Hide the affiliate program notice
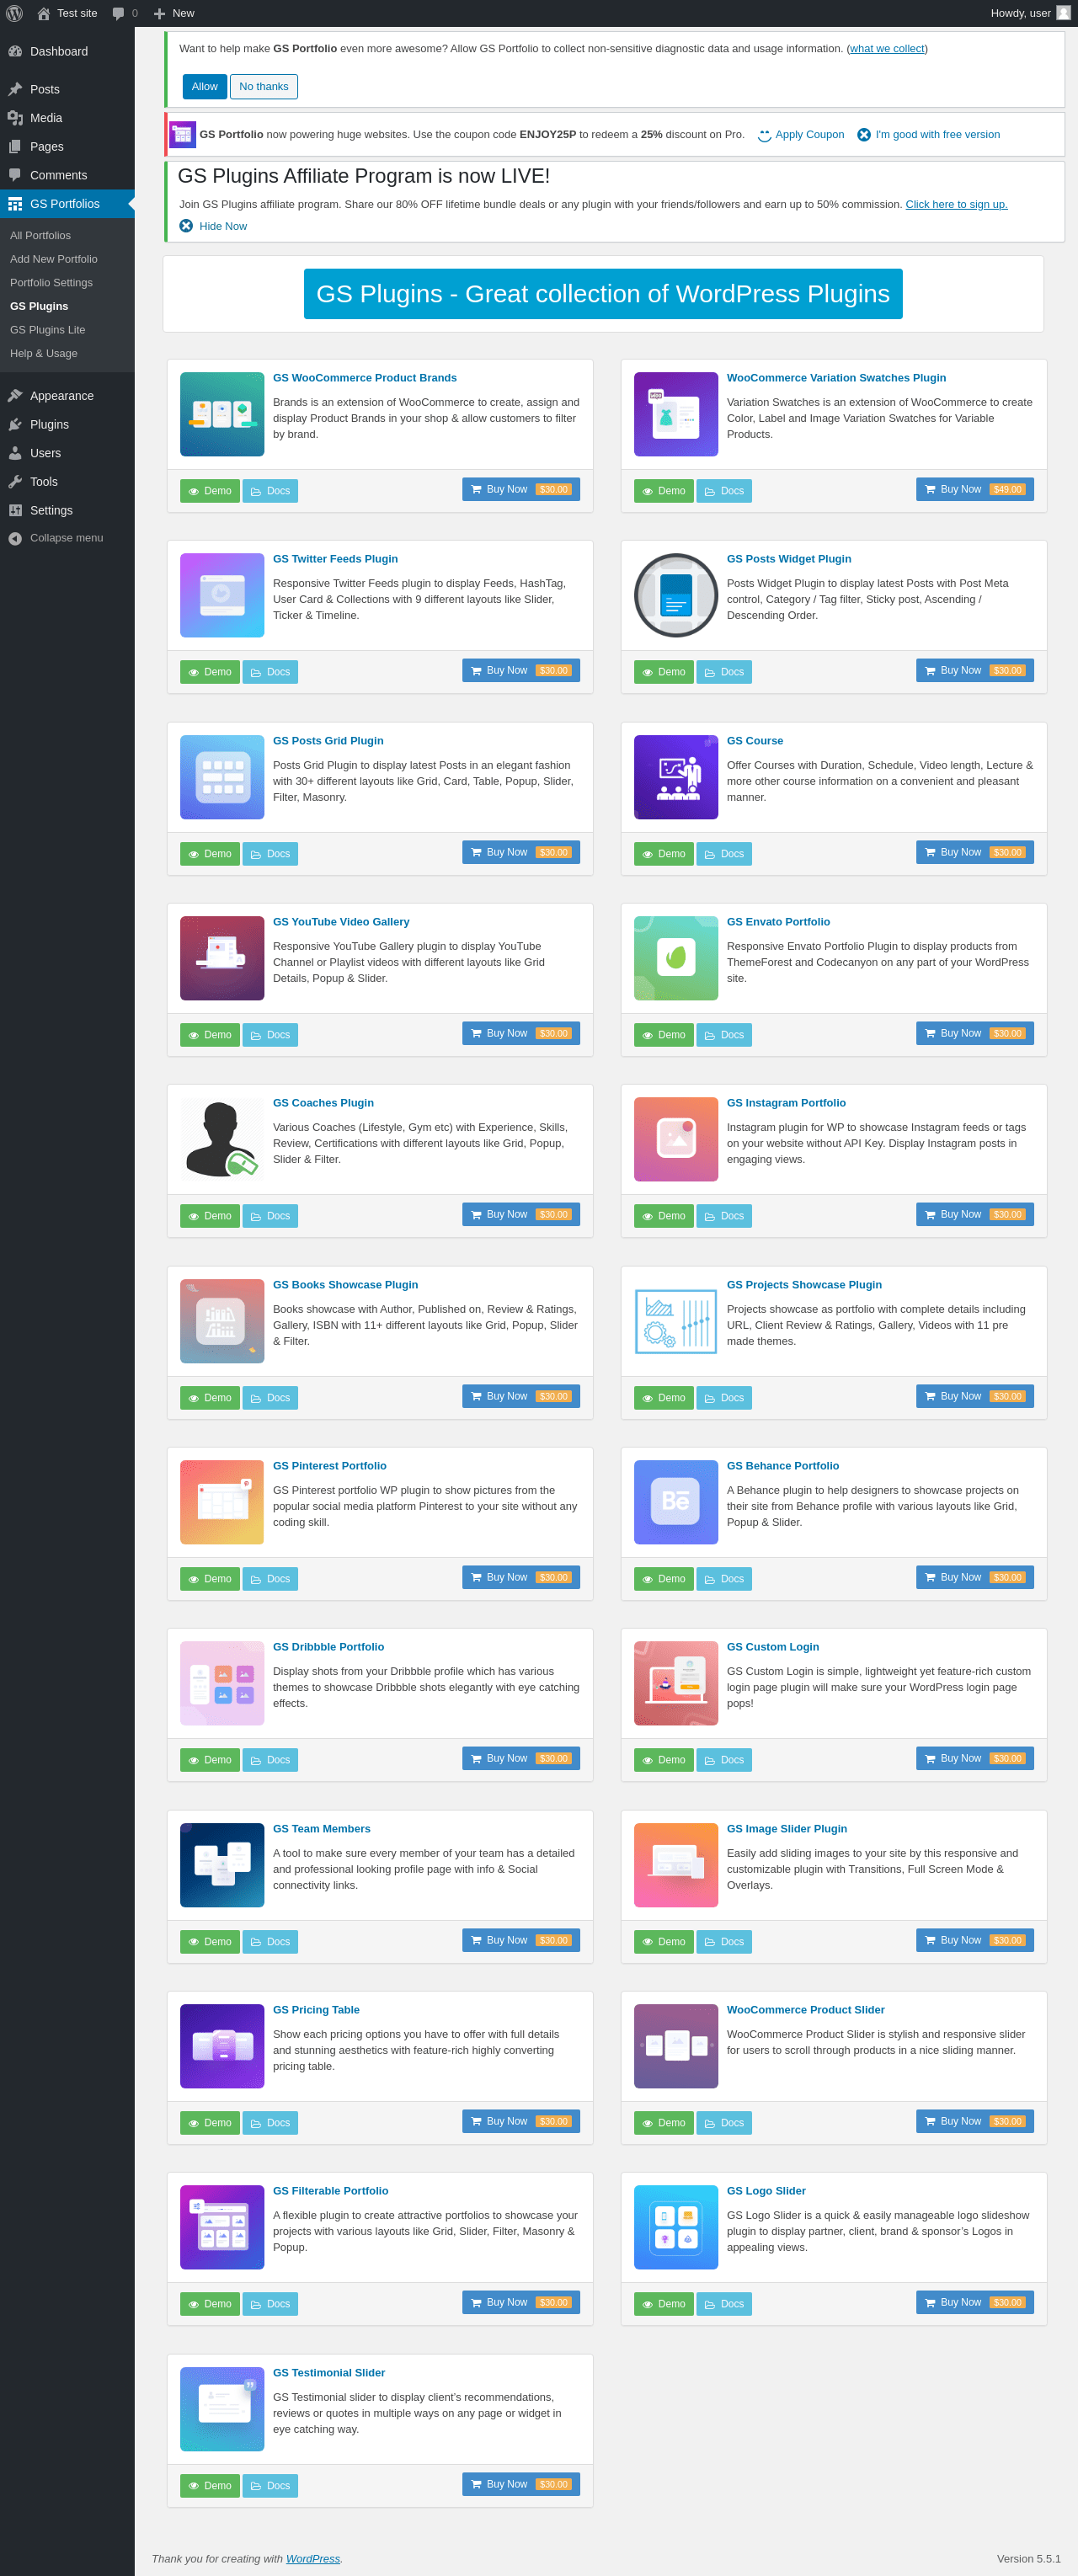The width and height of the screenshot is (1078, 2576). tap(223, 227)
